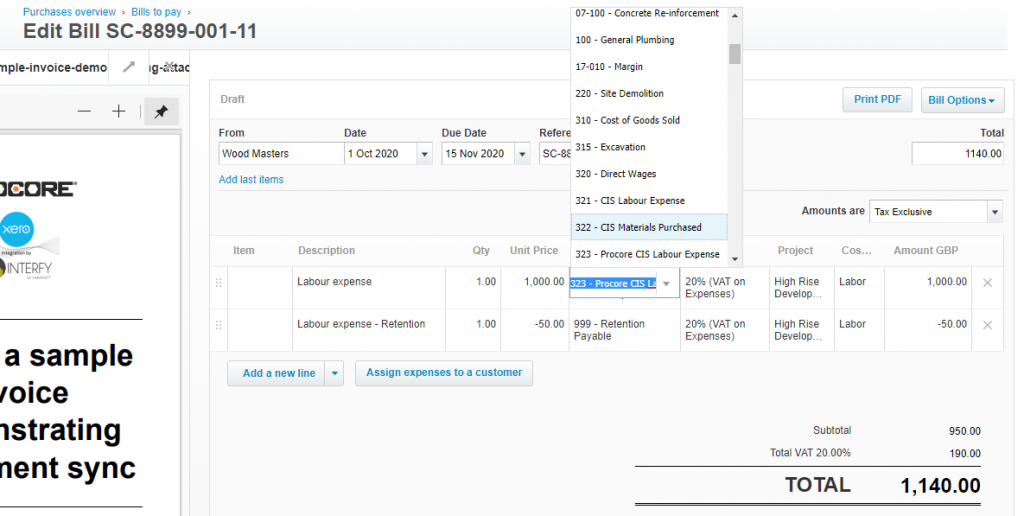Open the Bill Options menu

(962, 100)
